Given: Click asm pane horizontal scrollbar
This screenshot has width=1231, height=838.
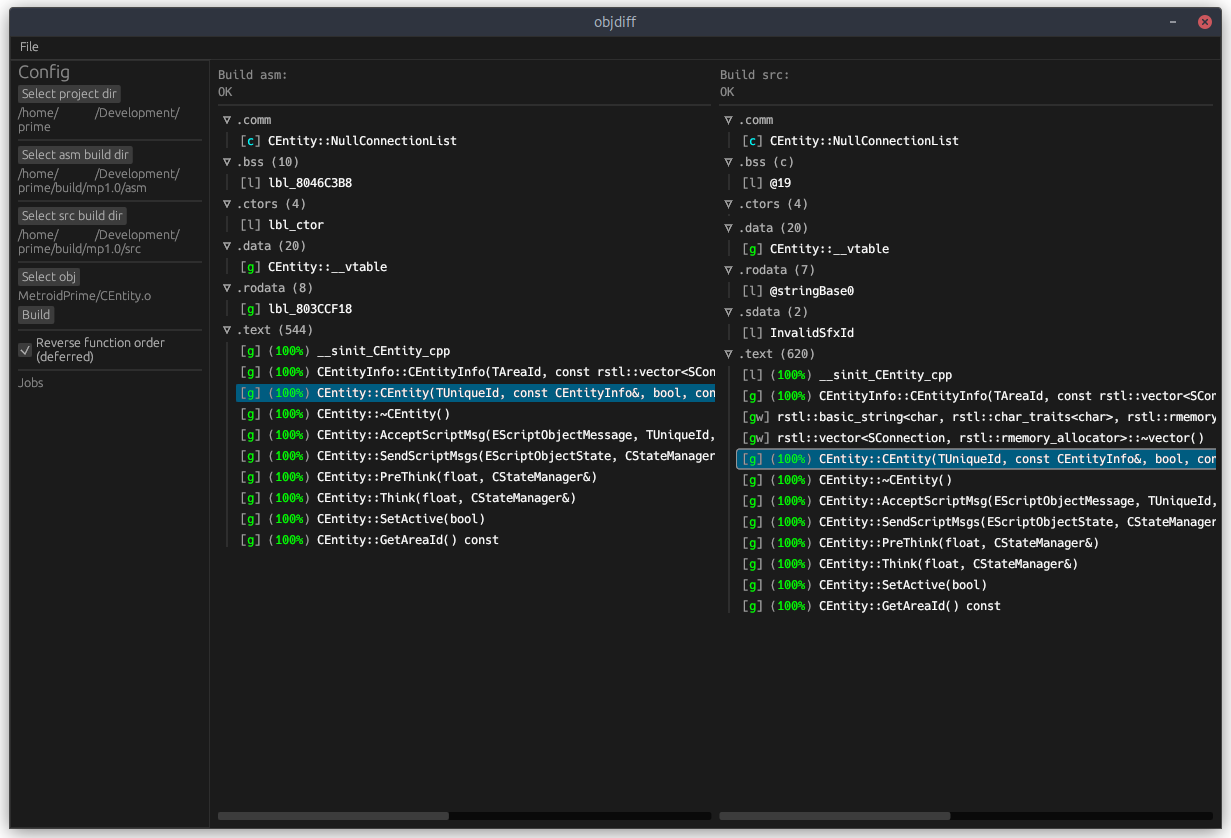Looking at the screenshot, I should coord(333,816).
